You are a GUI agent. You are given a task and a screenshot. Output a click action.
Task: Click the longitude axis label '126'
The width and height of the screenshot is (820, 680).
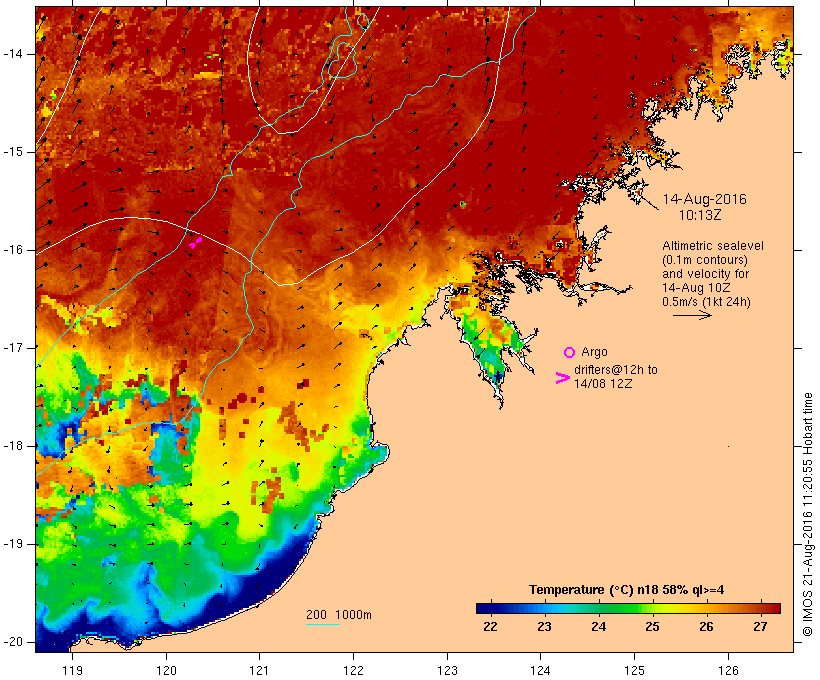pyautogui.click(x=728, y=670)
